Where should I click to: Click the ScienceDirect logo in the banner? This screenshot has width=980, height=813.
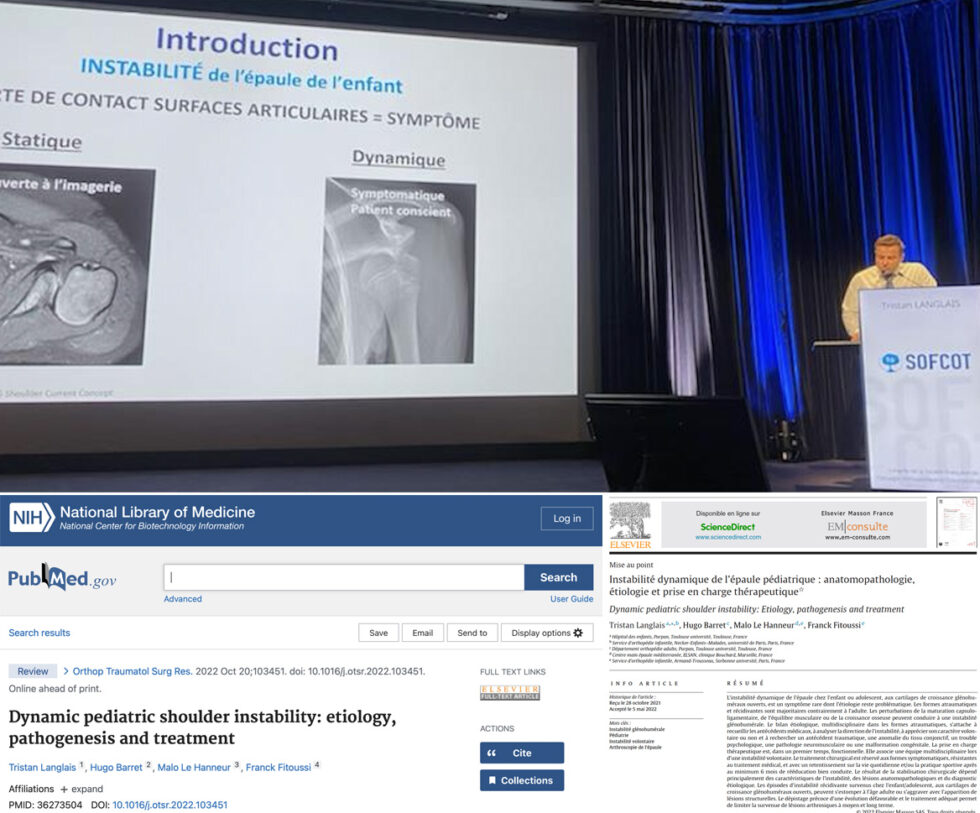[x=729, y=525]
